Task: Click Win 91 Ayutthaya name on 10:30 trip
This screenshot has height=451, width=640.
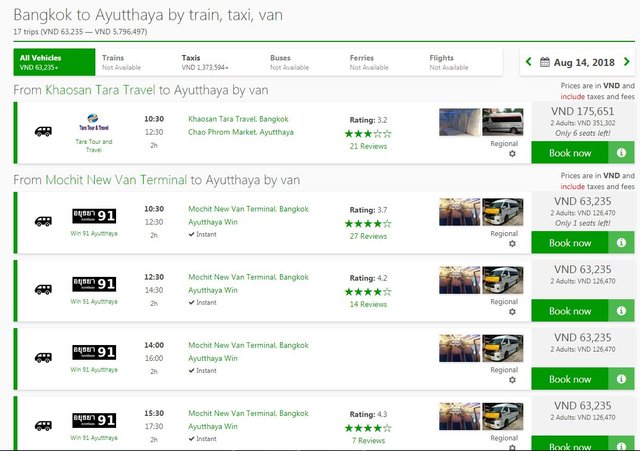Action: point(94,233)
